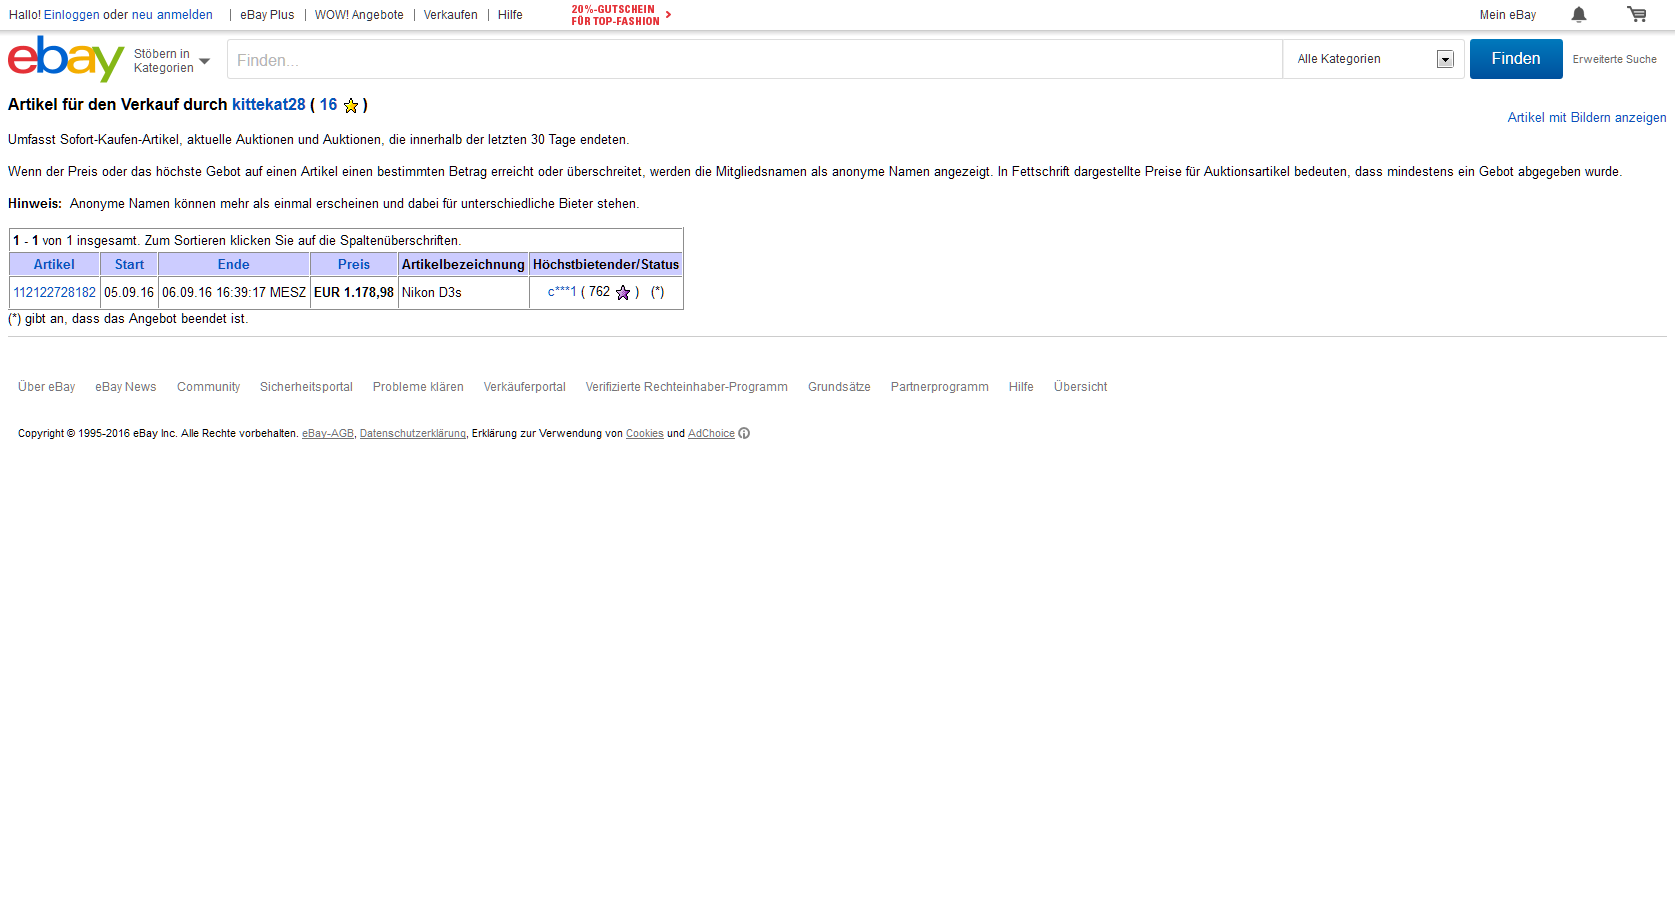Viewport: 1675px width, 908px height.
Task: Click the feedback score 16 link
Action: pyautogui.click(x=328, y=104)
